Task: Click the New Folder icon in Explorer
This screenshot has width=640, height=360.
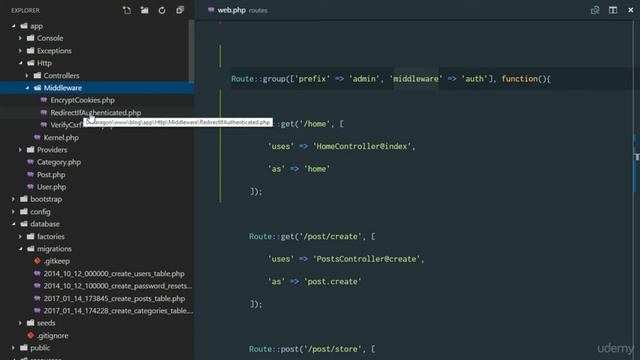Action: 144,10
